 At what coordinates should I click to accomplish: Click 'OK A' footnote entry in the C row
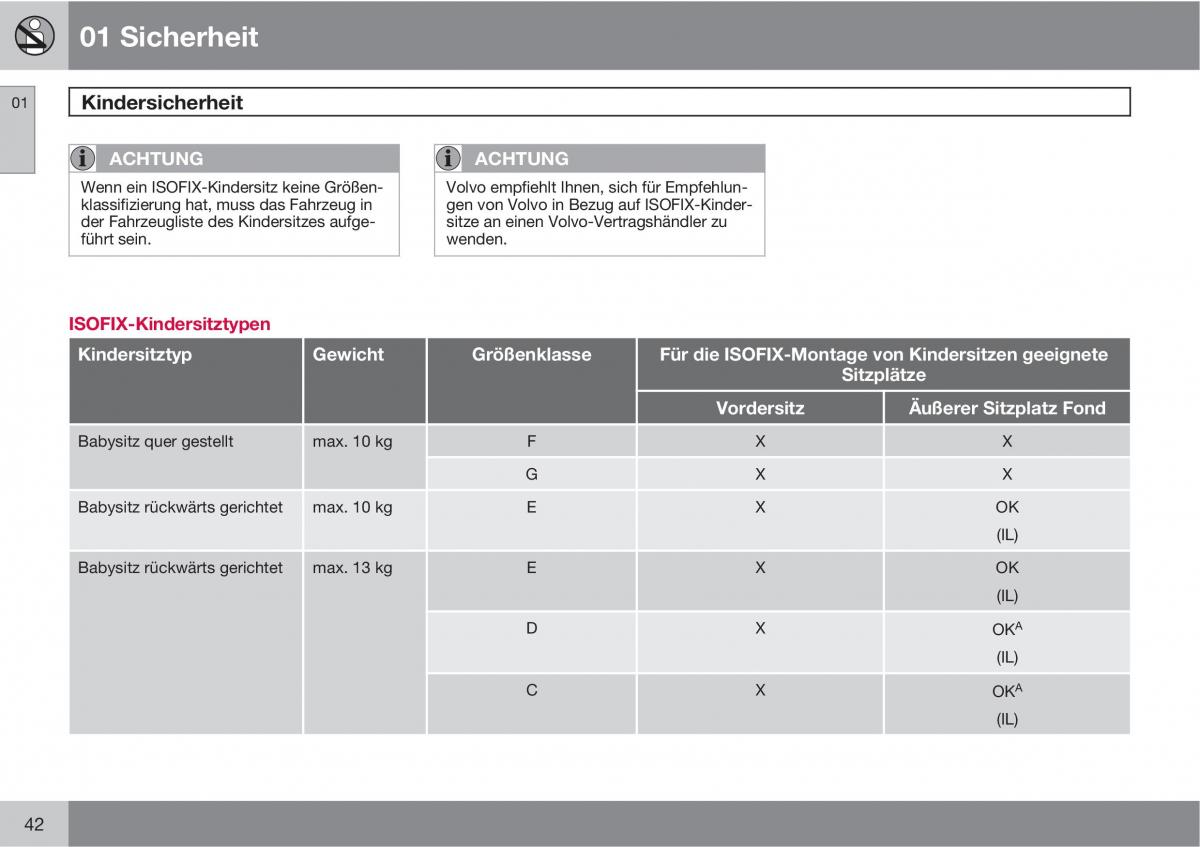pos(1007,690)
